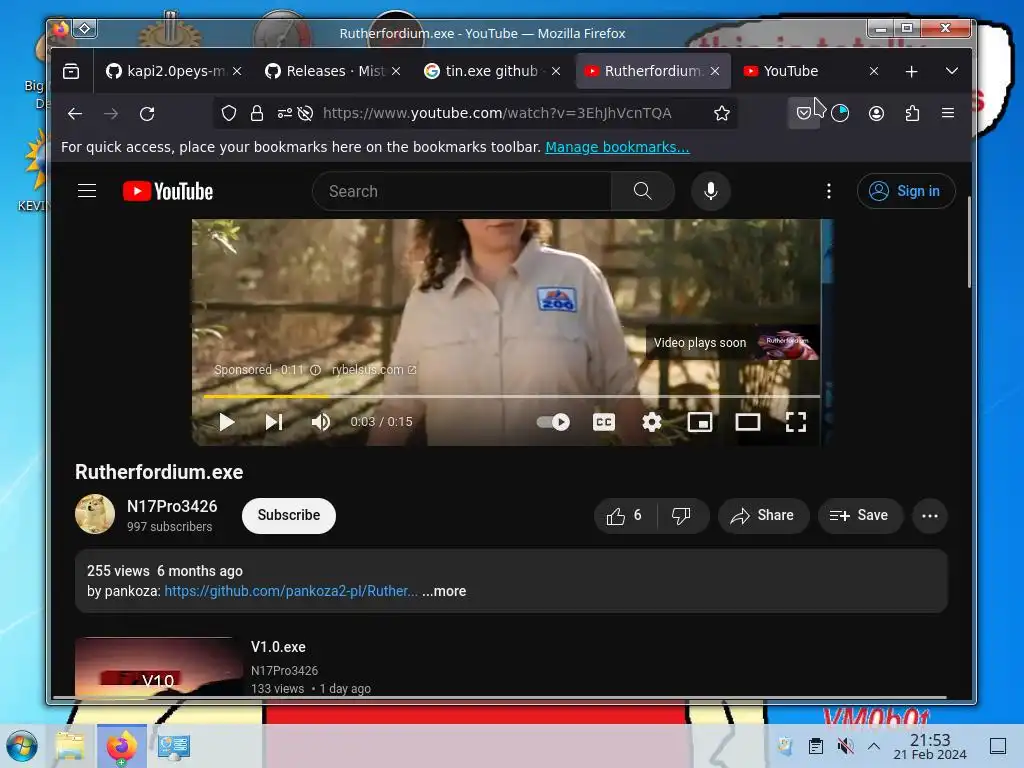Viewport: 1024px width, 768px height.
Task: Open V1.0.exe suggested video thumbnail
Action: [158, 667]
